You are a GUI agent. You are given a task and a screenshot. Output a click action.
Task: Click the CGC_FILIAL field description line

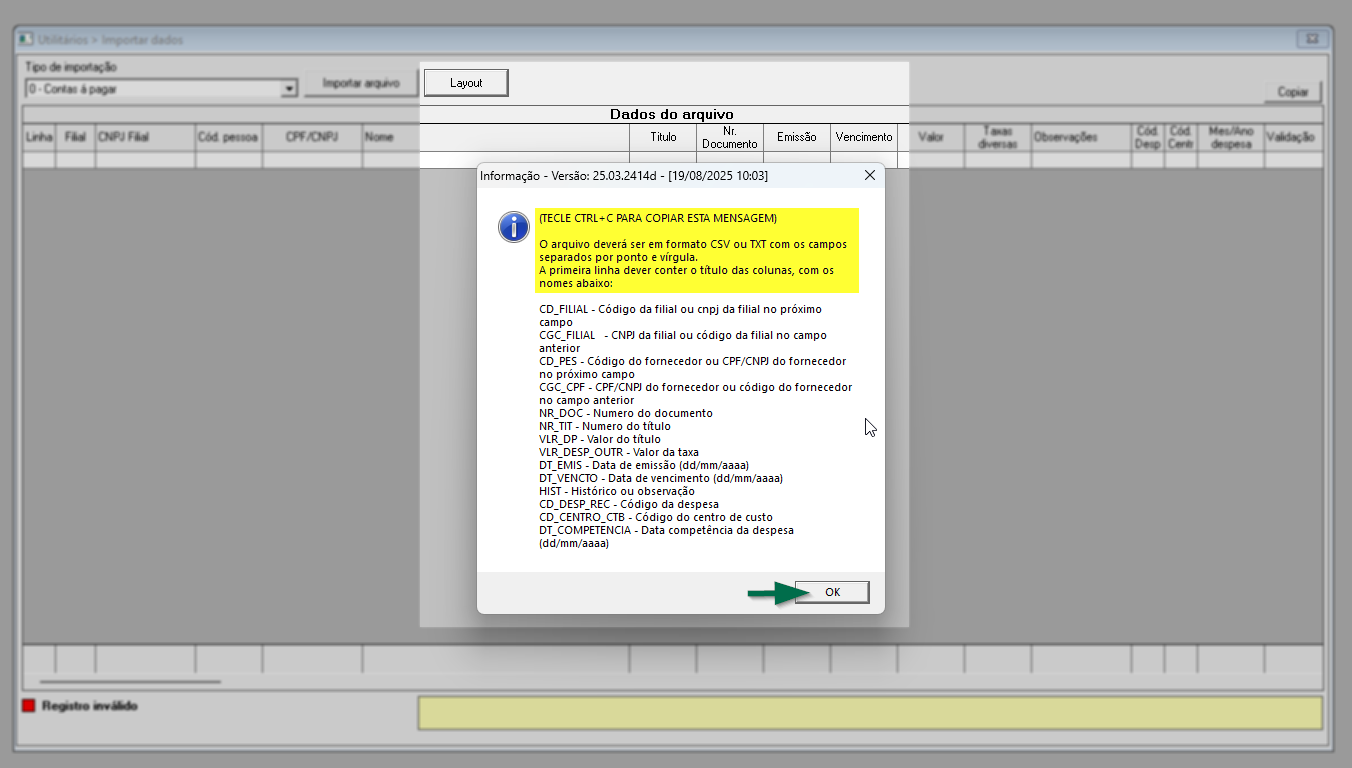coord(683,342)
